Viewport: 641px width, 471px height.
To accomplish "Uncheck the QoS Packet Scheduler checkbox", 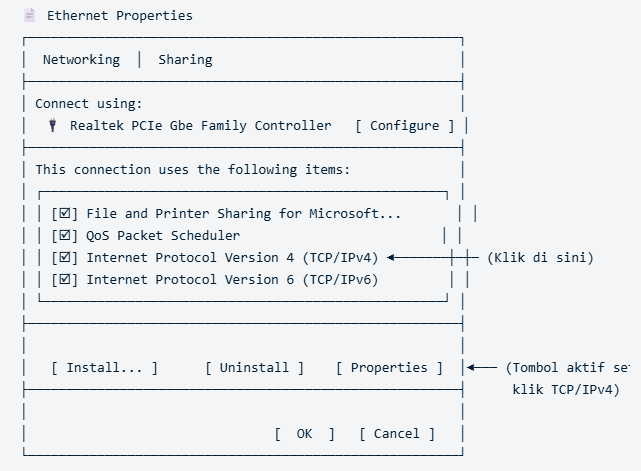I will [x=65, y=236].
